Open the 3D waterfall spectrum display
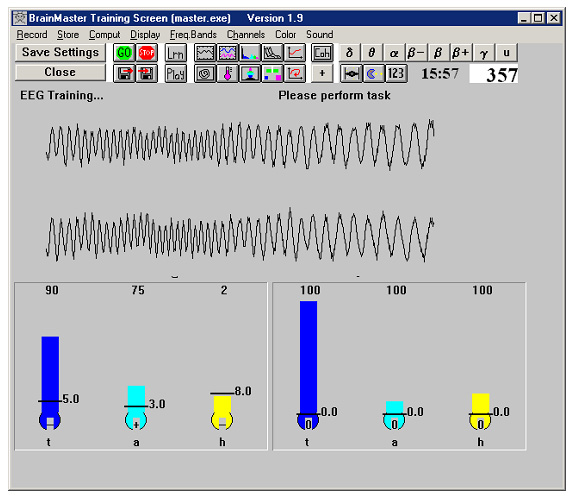The image size is (575, 498). click(x=272, y=53)
